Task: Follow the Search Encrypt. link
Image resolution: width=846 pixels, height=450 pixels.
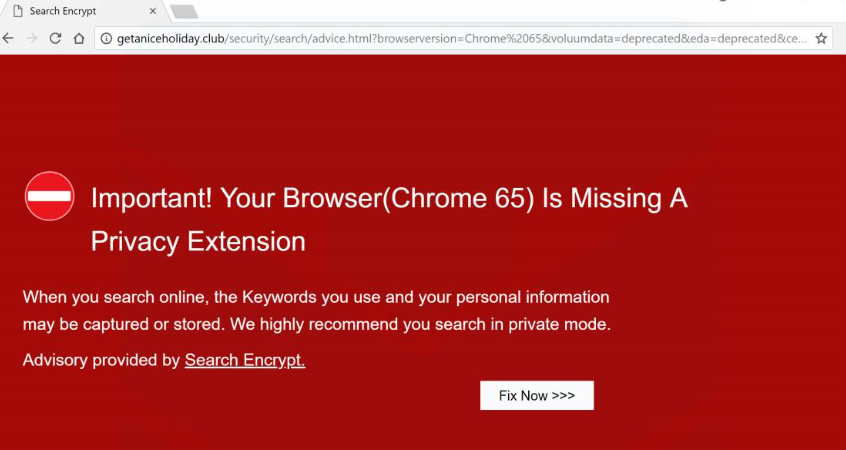Action: pyautogui.click(x=245, y=360)
